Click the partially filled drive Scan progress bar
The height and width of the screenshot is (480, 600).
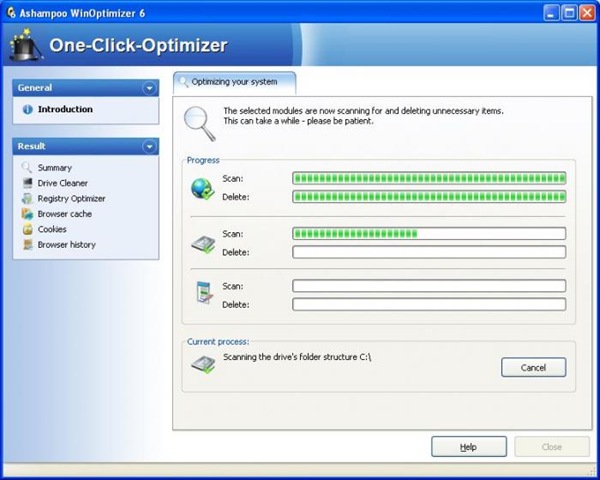point(428,234)
